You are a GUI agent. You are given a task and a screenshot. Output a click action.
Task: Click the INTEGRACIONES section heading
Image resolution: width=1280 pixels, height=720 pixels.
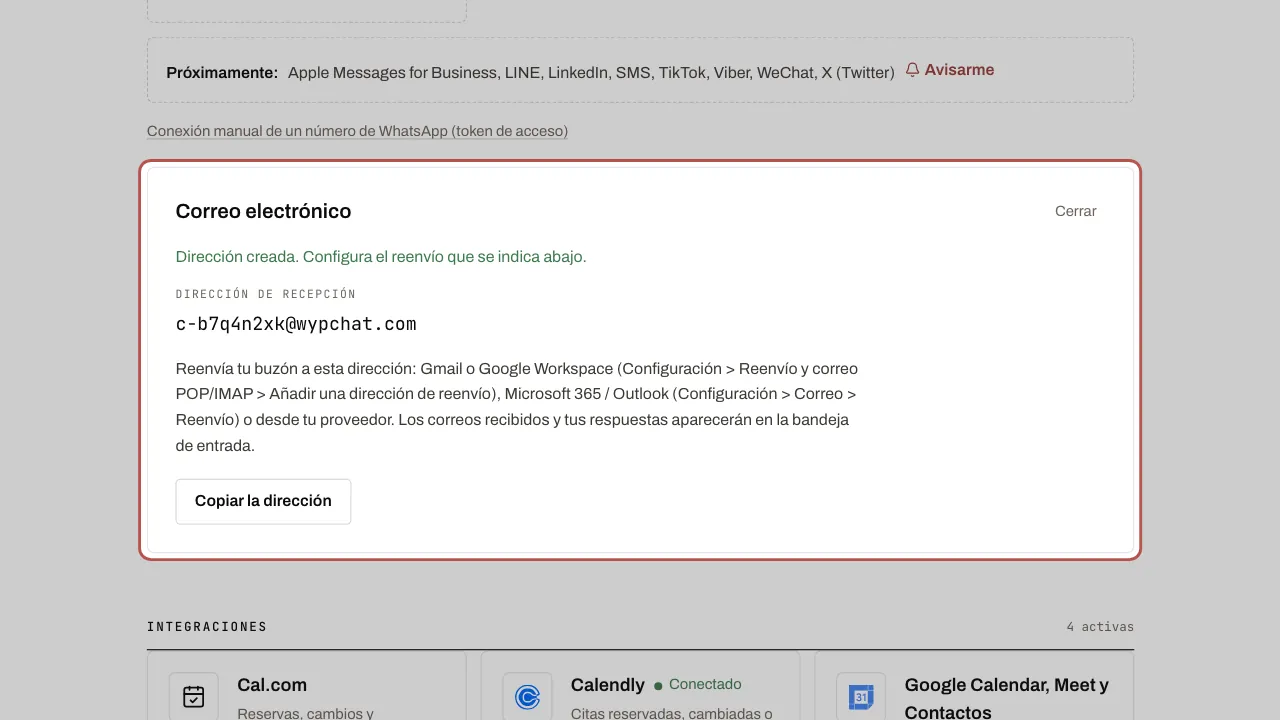pyautogui.click(x=207, y=627)
